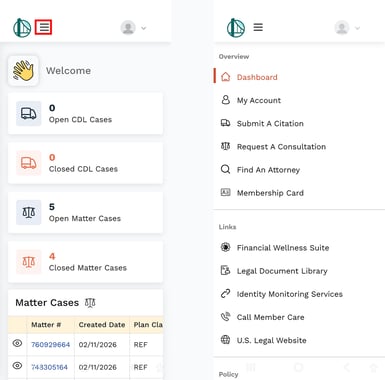
Task: Click the Call Member Care phone icon
Action: [x=226, y=316]
